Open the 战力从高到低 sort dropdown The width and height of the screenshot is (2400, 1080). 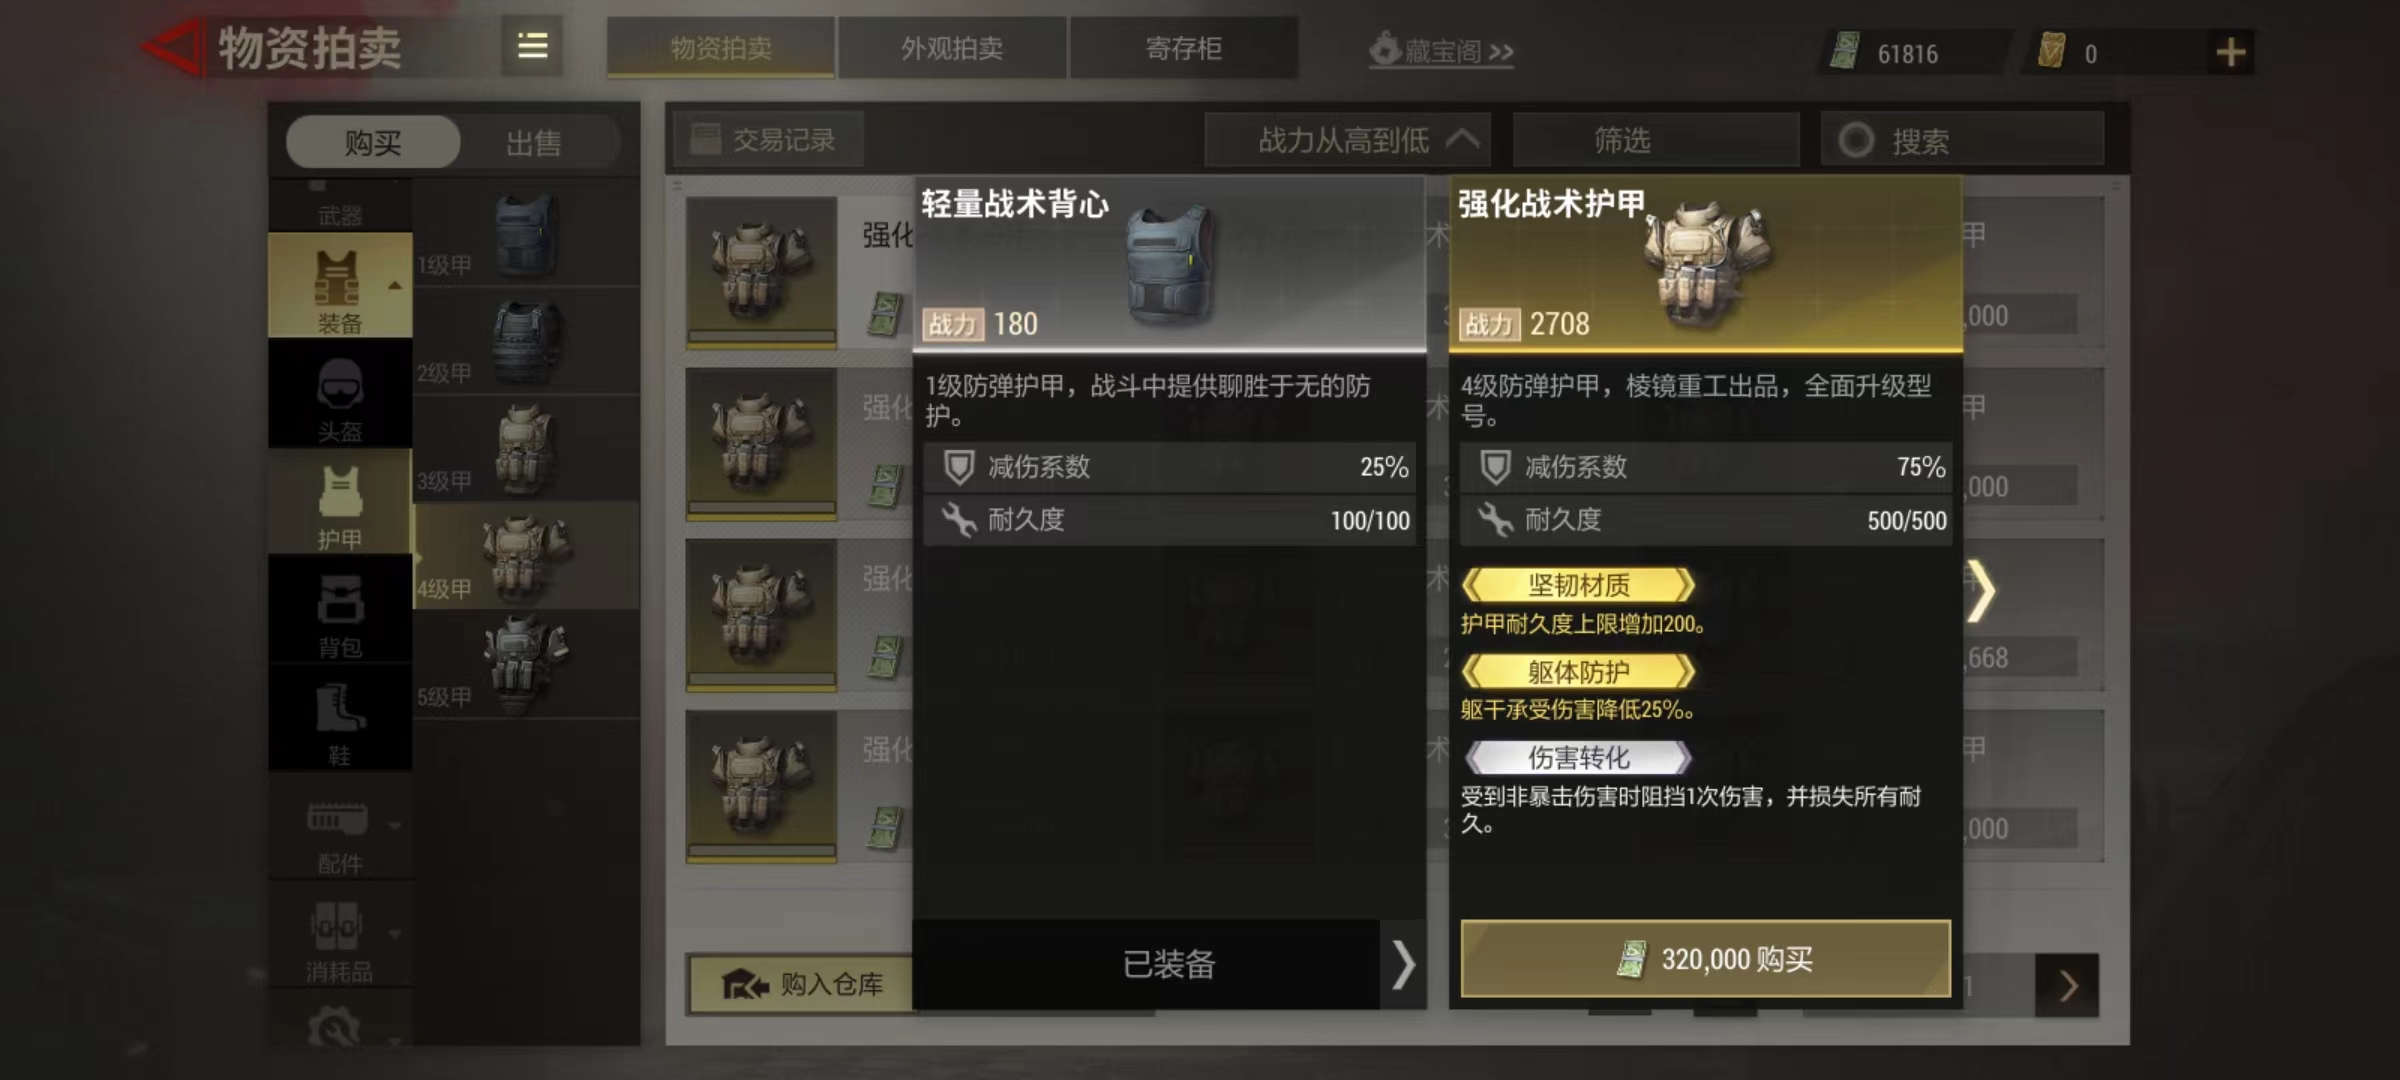pos(1347,140)
